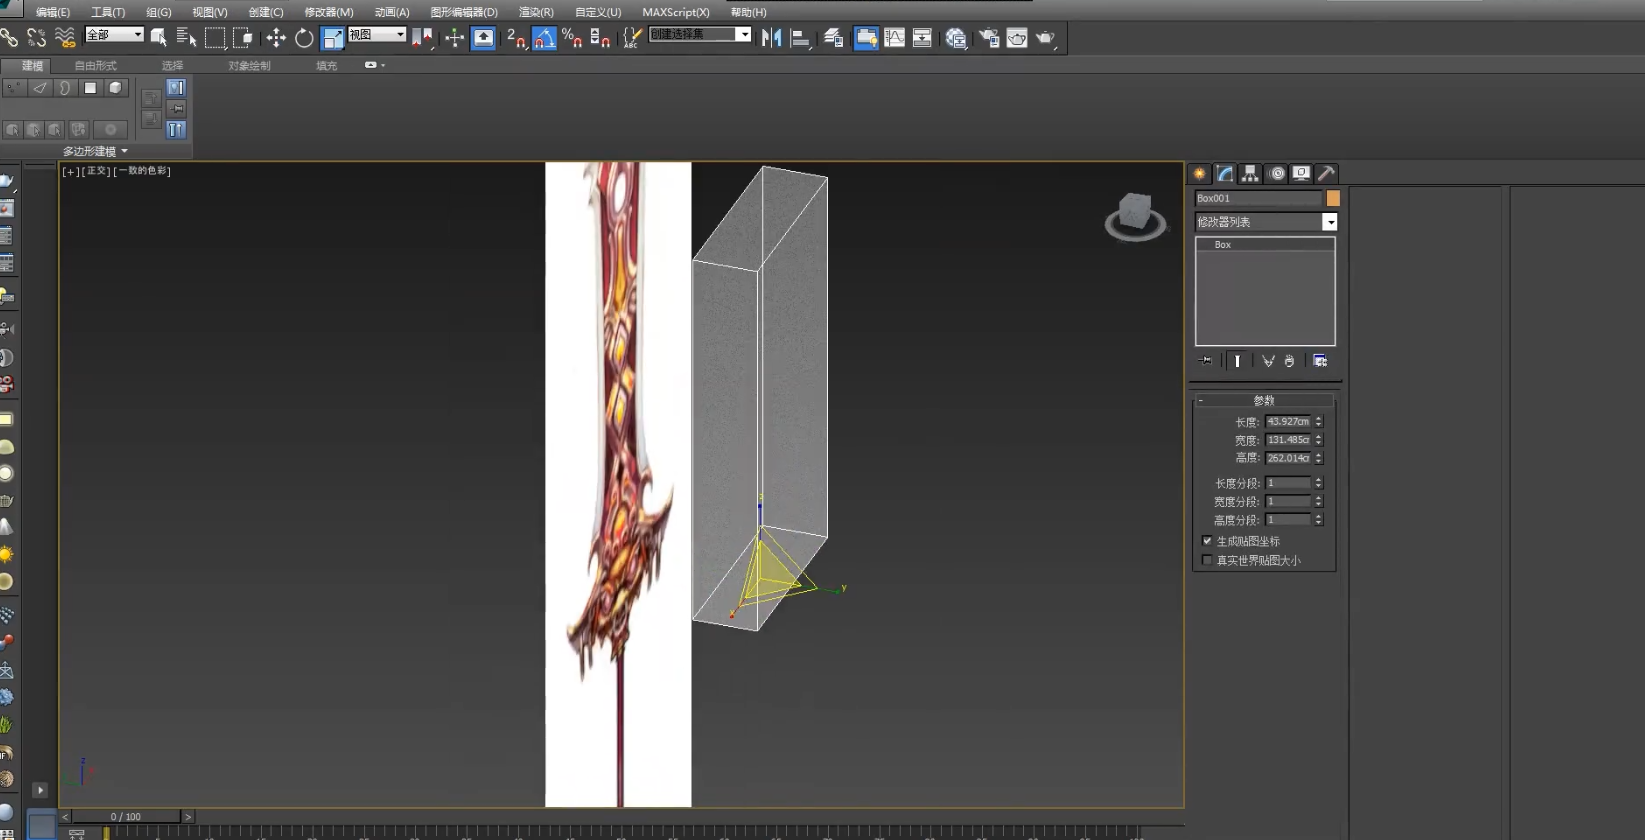The width and height of the screenshot is (1645, 840).
Task: Open the 工具(T) menu
Action: click(108, 12)
